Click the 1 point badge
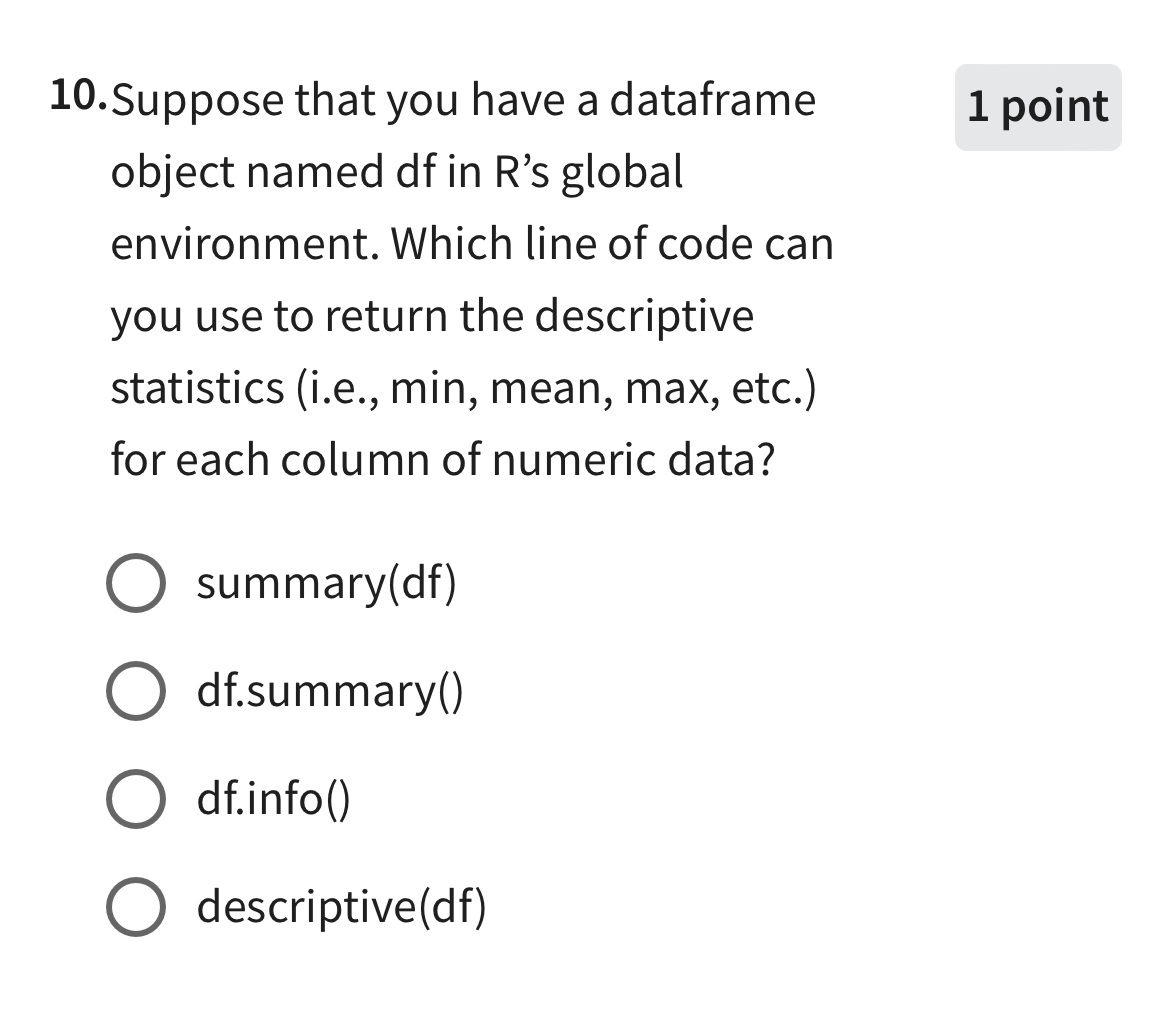Image resolution: width=1170 pixels, height=1026 pixels. pyautogui.click(x=1038, y=107)
